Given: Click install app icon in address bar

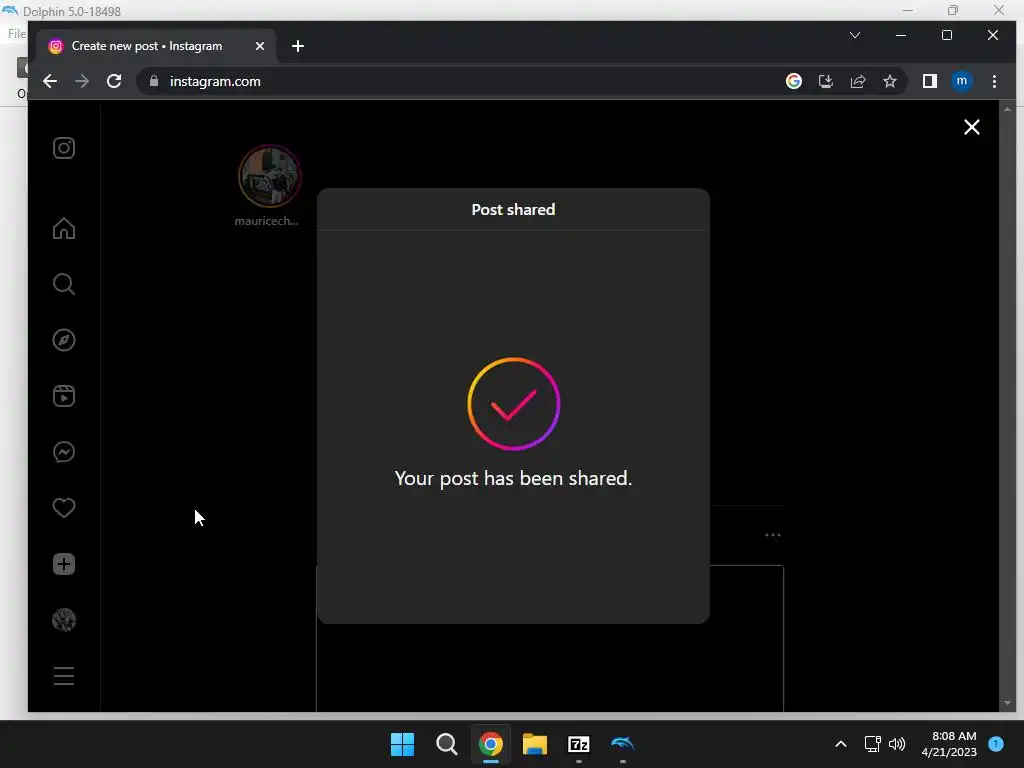Looking at the screenshot, I should (826, 81).
